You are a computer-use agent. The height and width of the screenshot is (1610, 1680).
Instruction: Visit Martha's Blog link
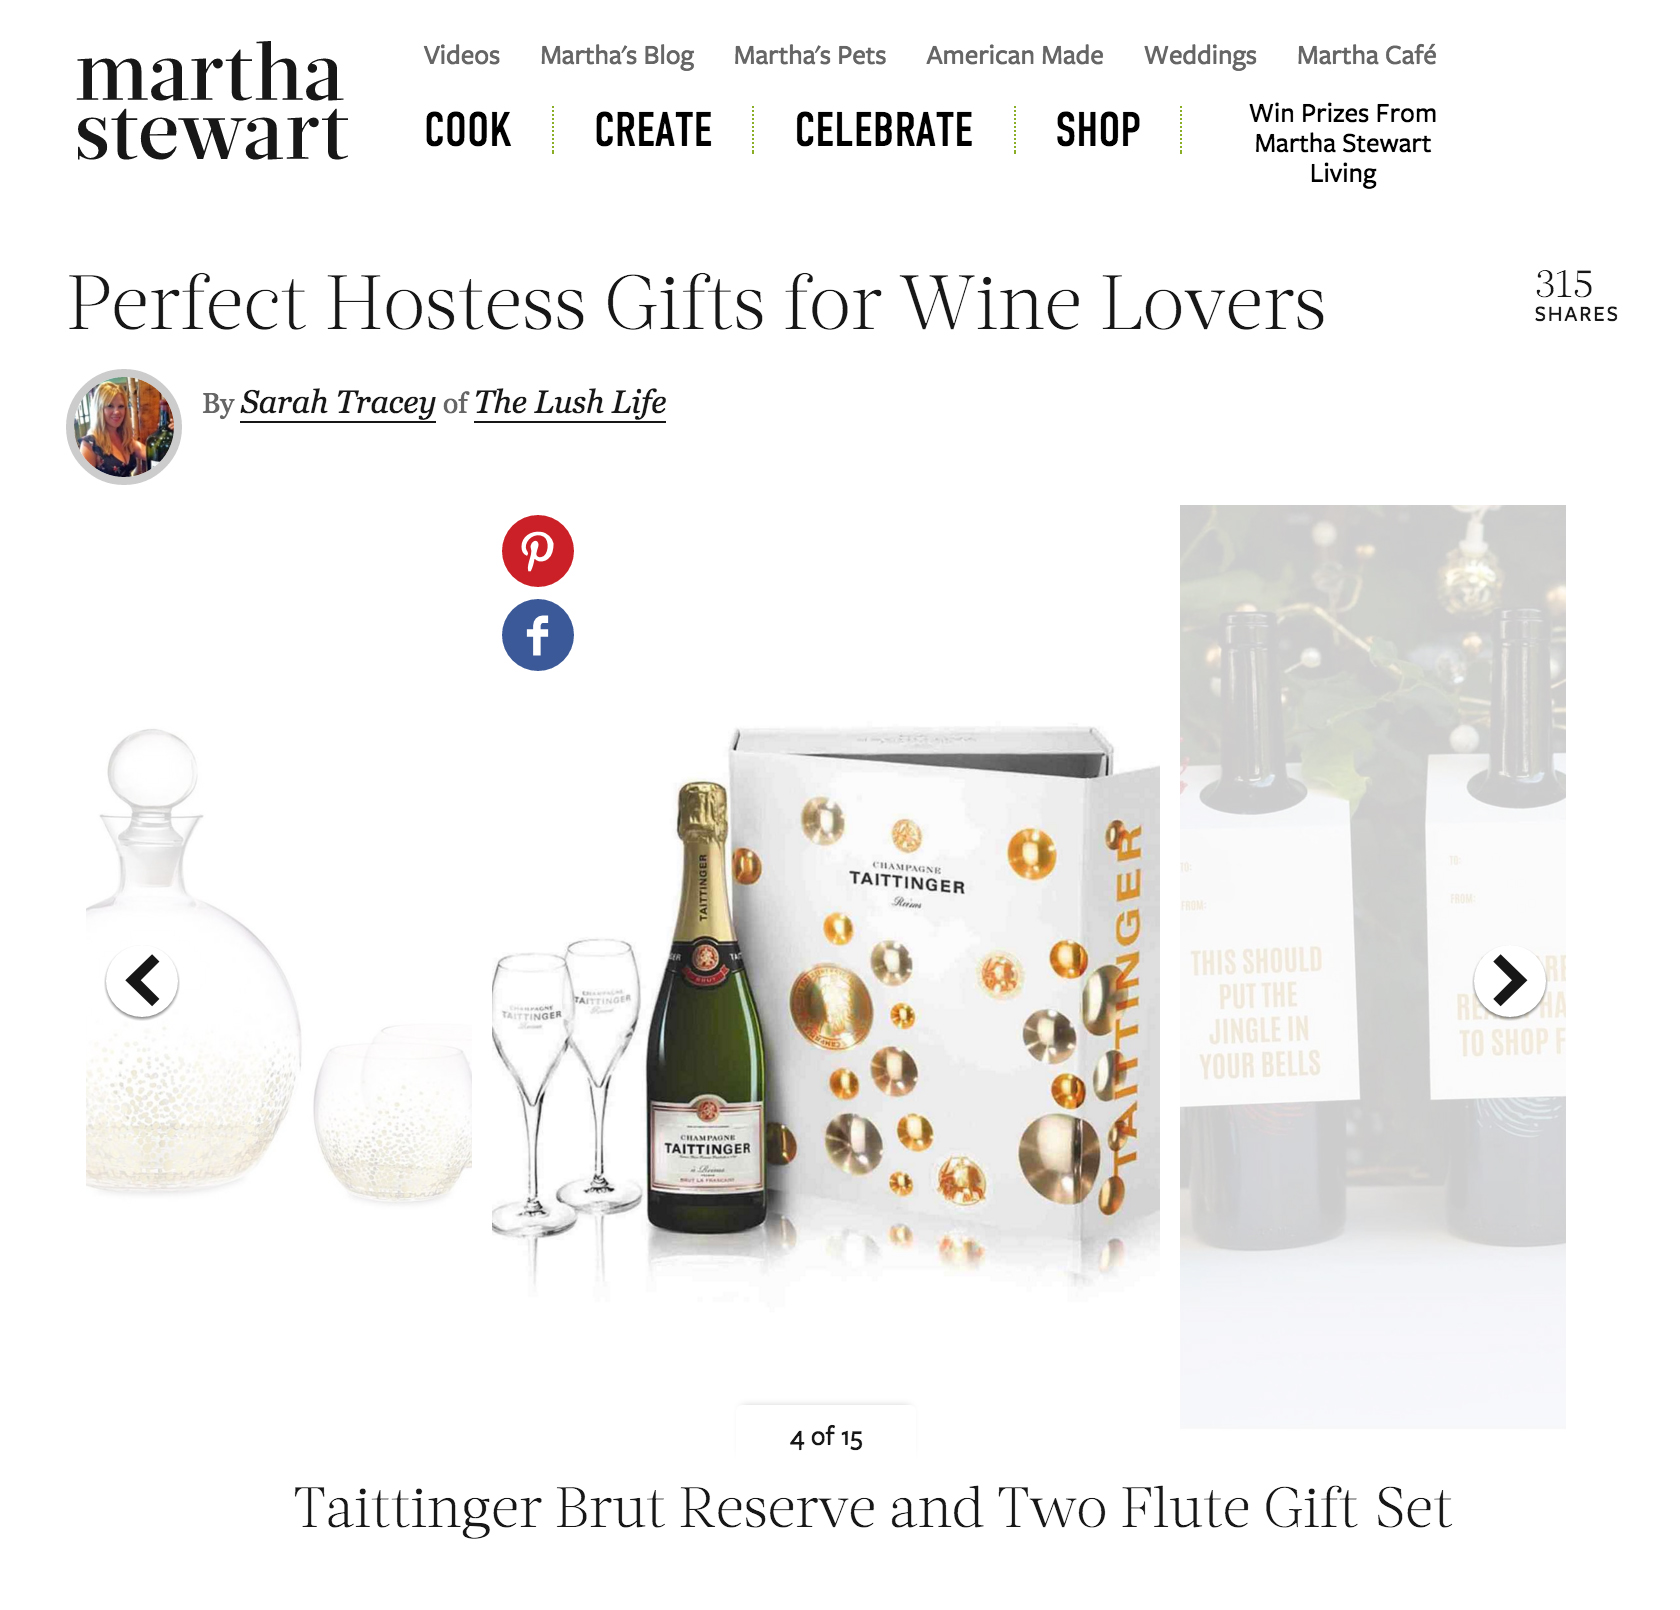[x=617, y=55]
